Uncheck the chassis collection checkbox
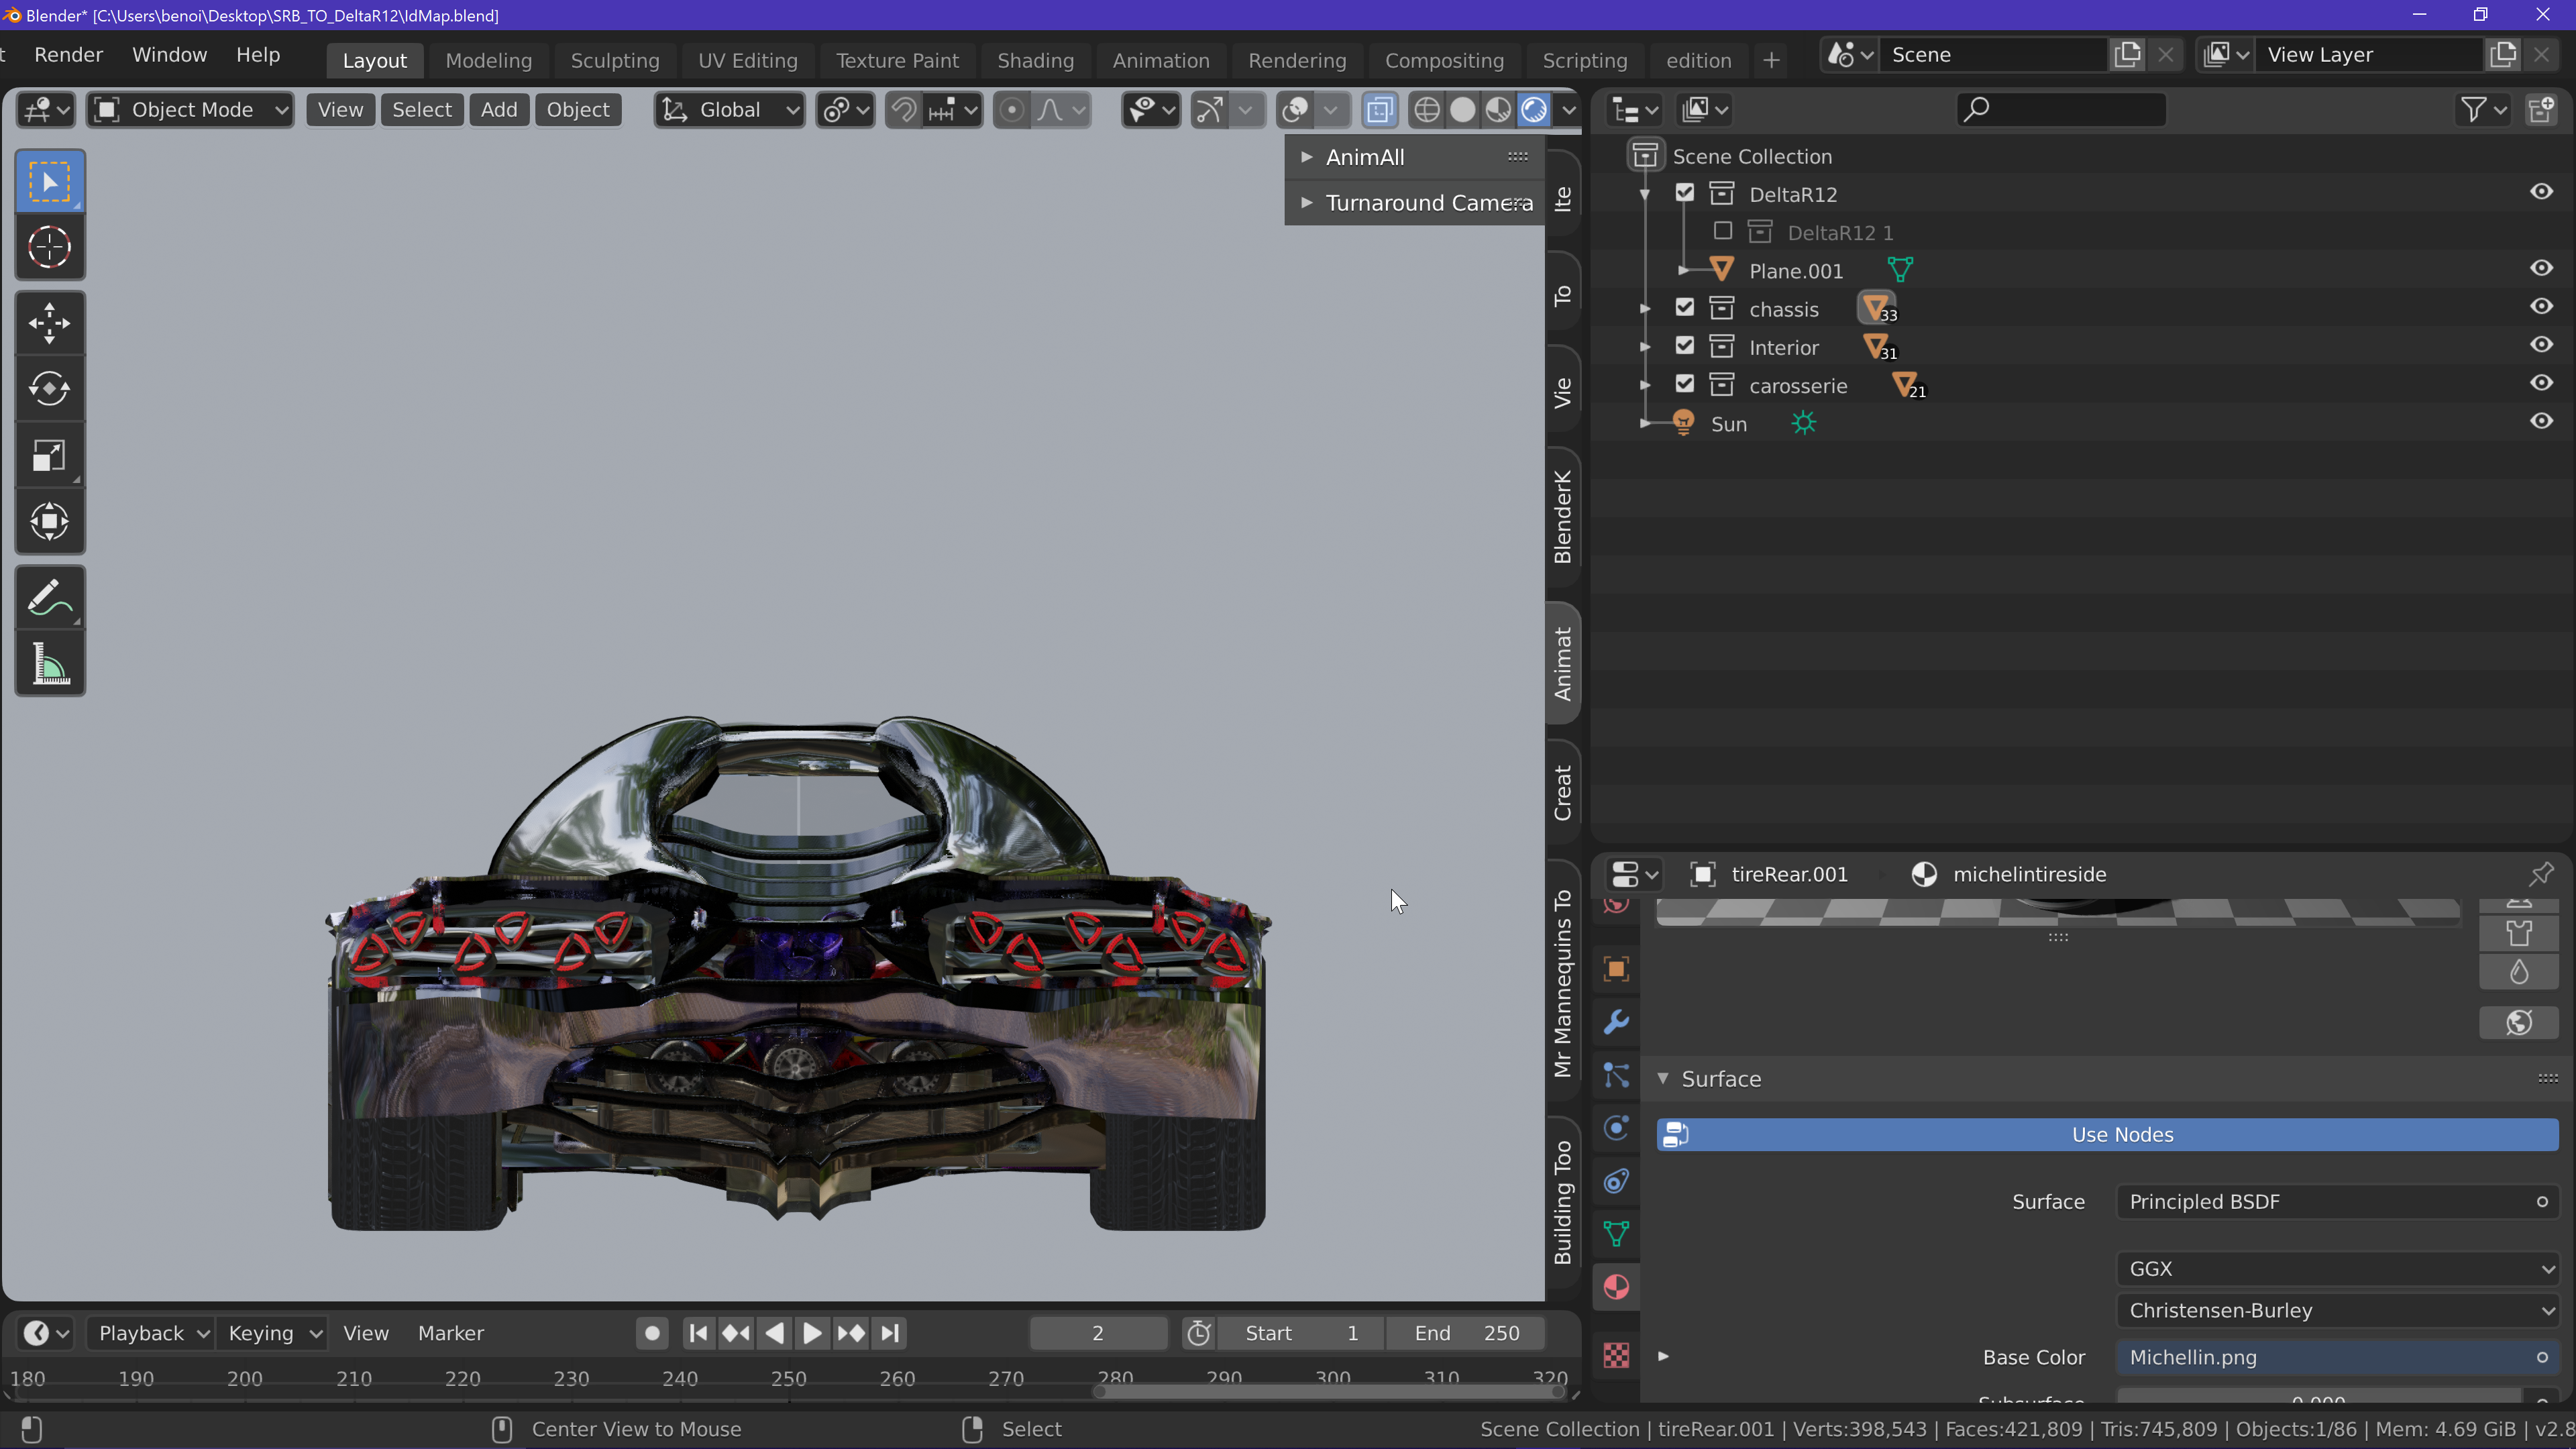This screenshot has width=2576, height=1449. 1685,308
